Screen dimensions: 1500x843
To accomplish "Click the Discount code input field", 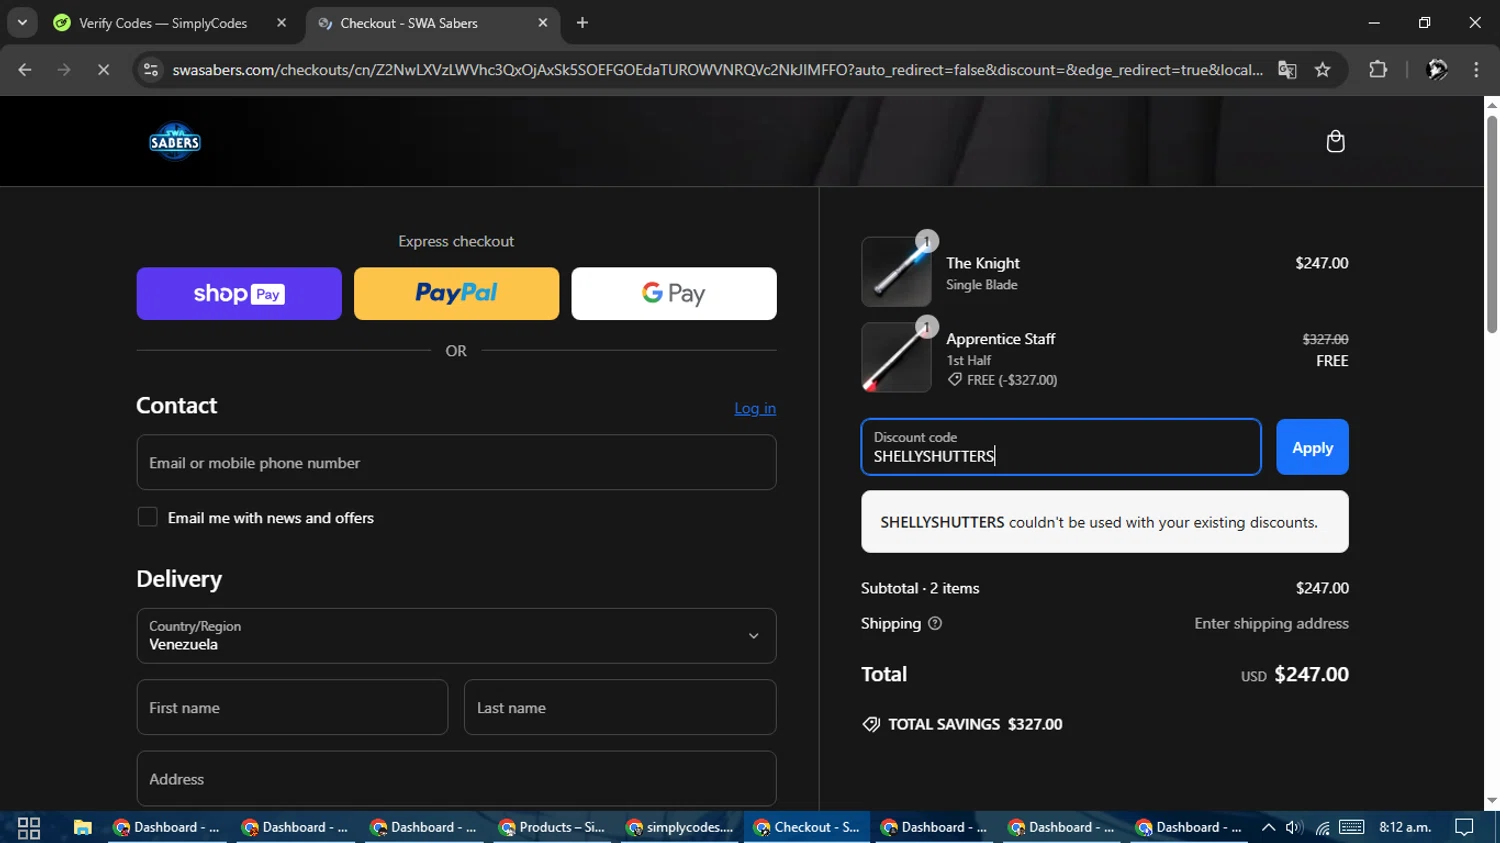I will click(x=1061, y=447).
